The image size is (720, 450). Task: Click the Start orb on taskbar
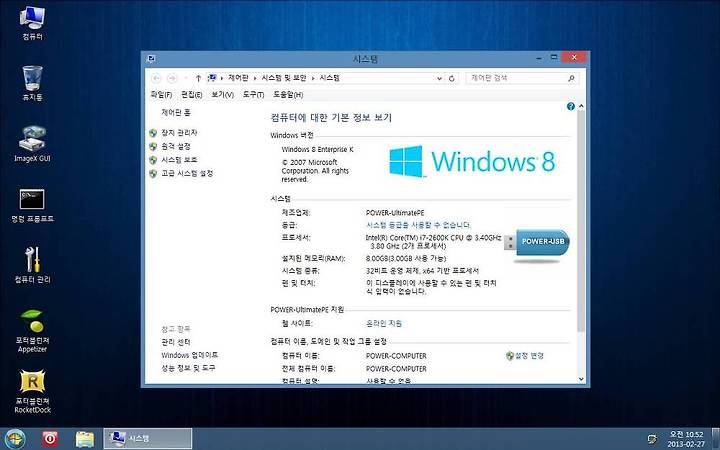pyautogui.click(x=15, y=439)
